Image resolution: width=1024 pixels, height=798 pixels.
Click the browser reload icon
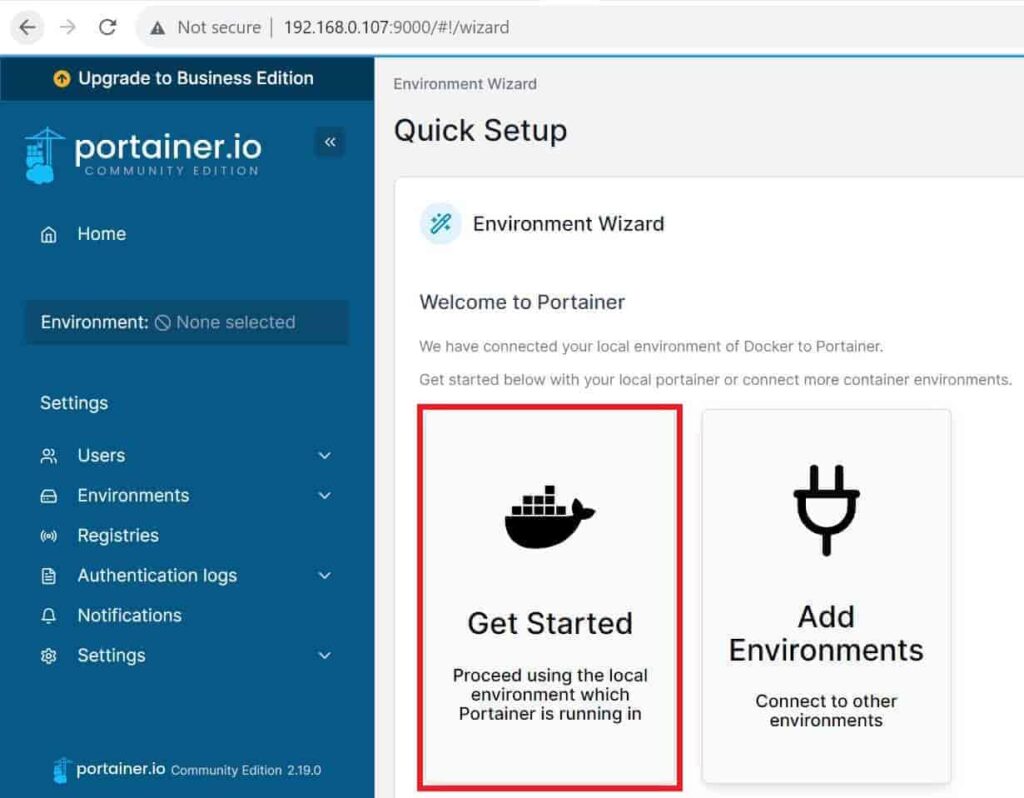pyautogui.click(x=109, y=27)
